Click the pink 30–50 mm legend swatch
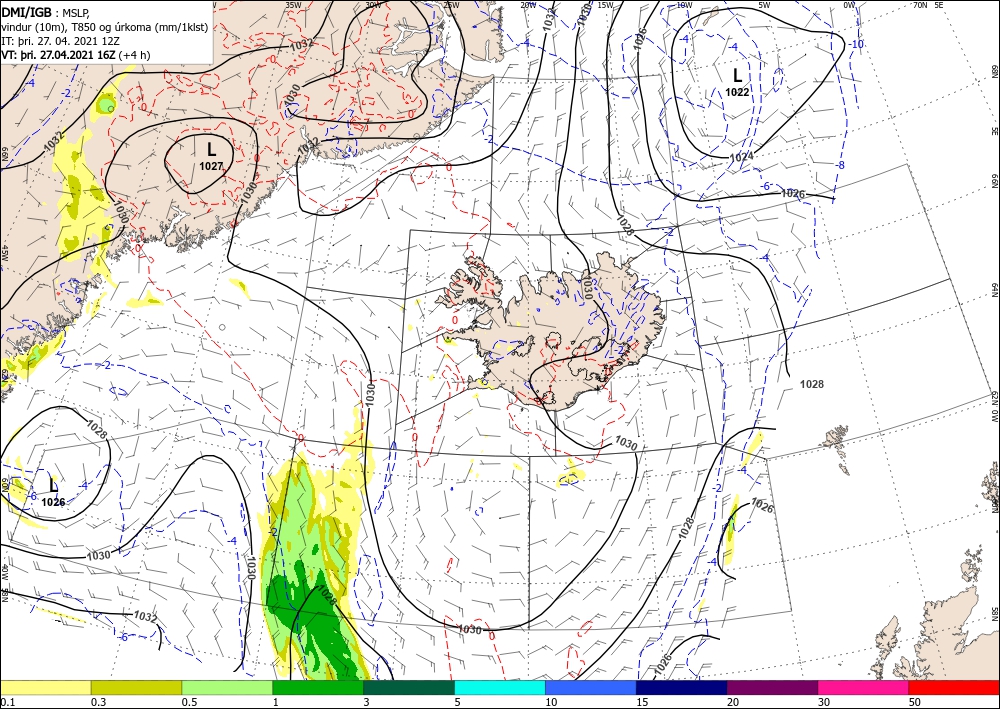Screen dimensions: 1000x709 (x=864, y=687)
